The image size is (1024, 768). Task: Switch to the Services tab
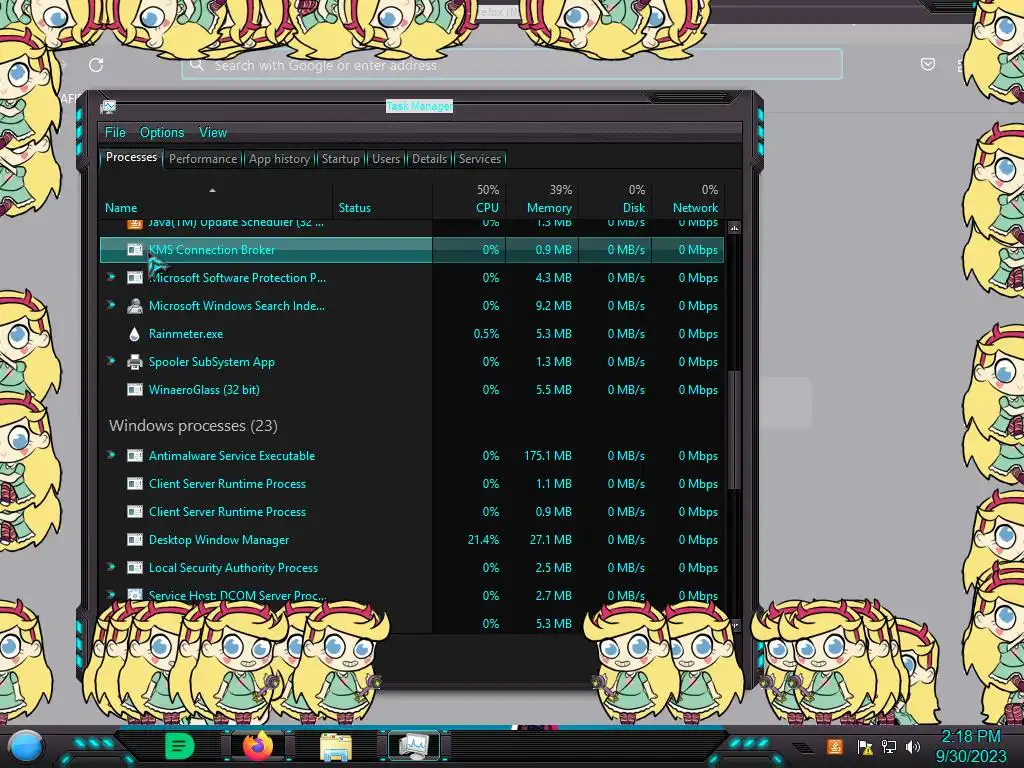(480, 159)
